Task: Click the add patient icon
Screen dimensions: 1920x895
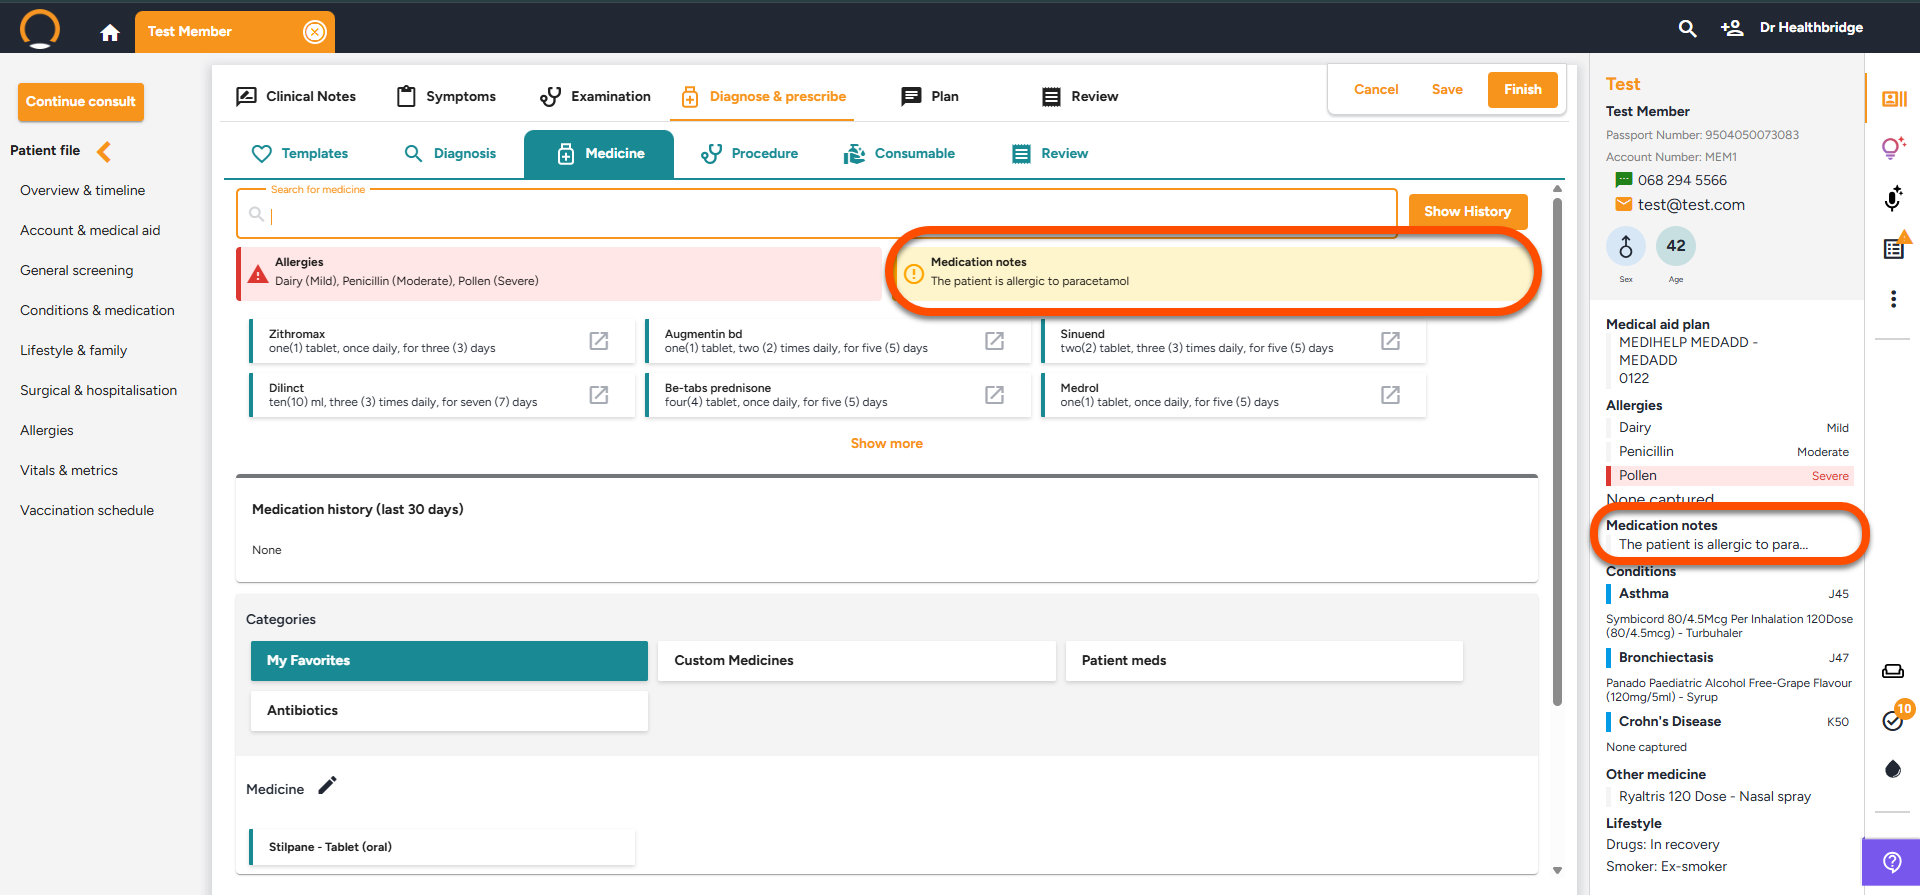Action: click(1731, 28)
